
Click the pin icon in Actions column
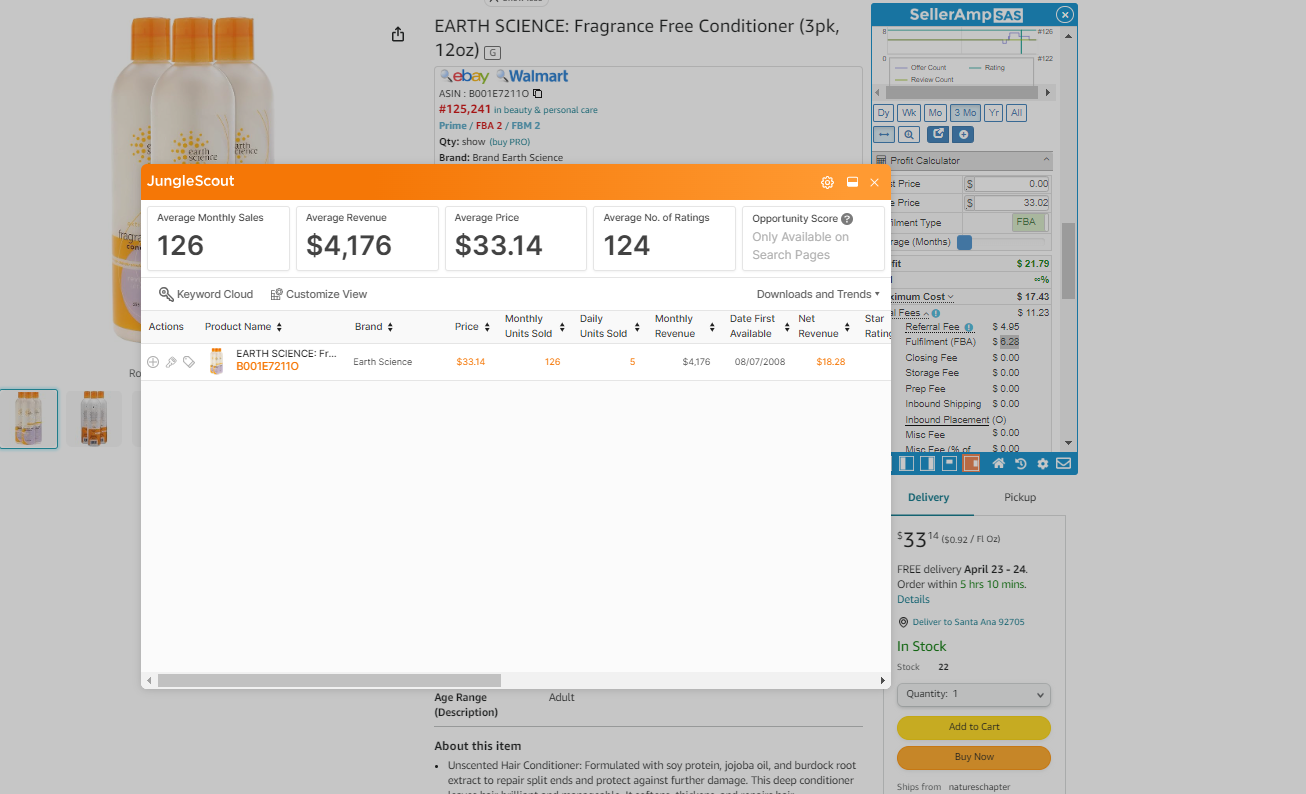pyautogui.click(x=171, y=362)
